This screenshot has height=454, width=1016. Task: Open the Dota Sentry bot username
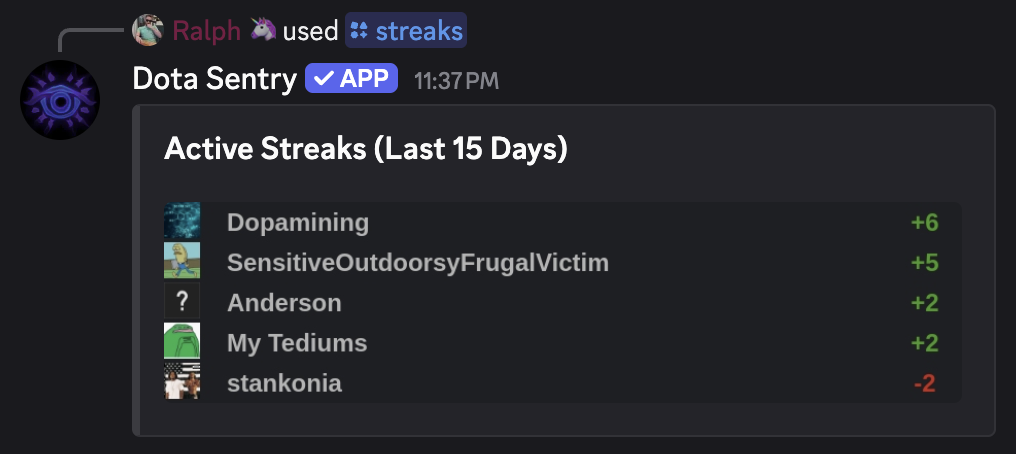[x=214, y=79]
